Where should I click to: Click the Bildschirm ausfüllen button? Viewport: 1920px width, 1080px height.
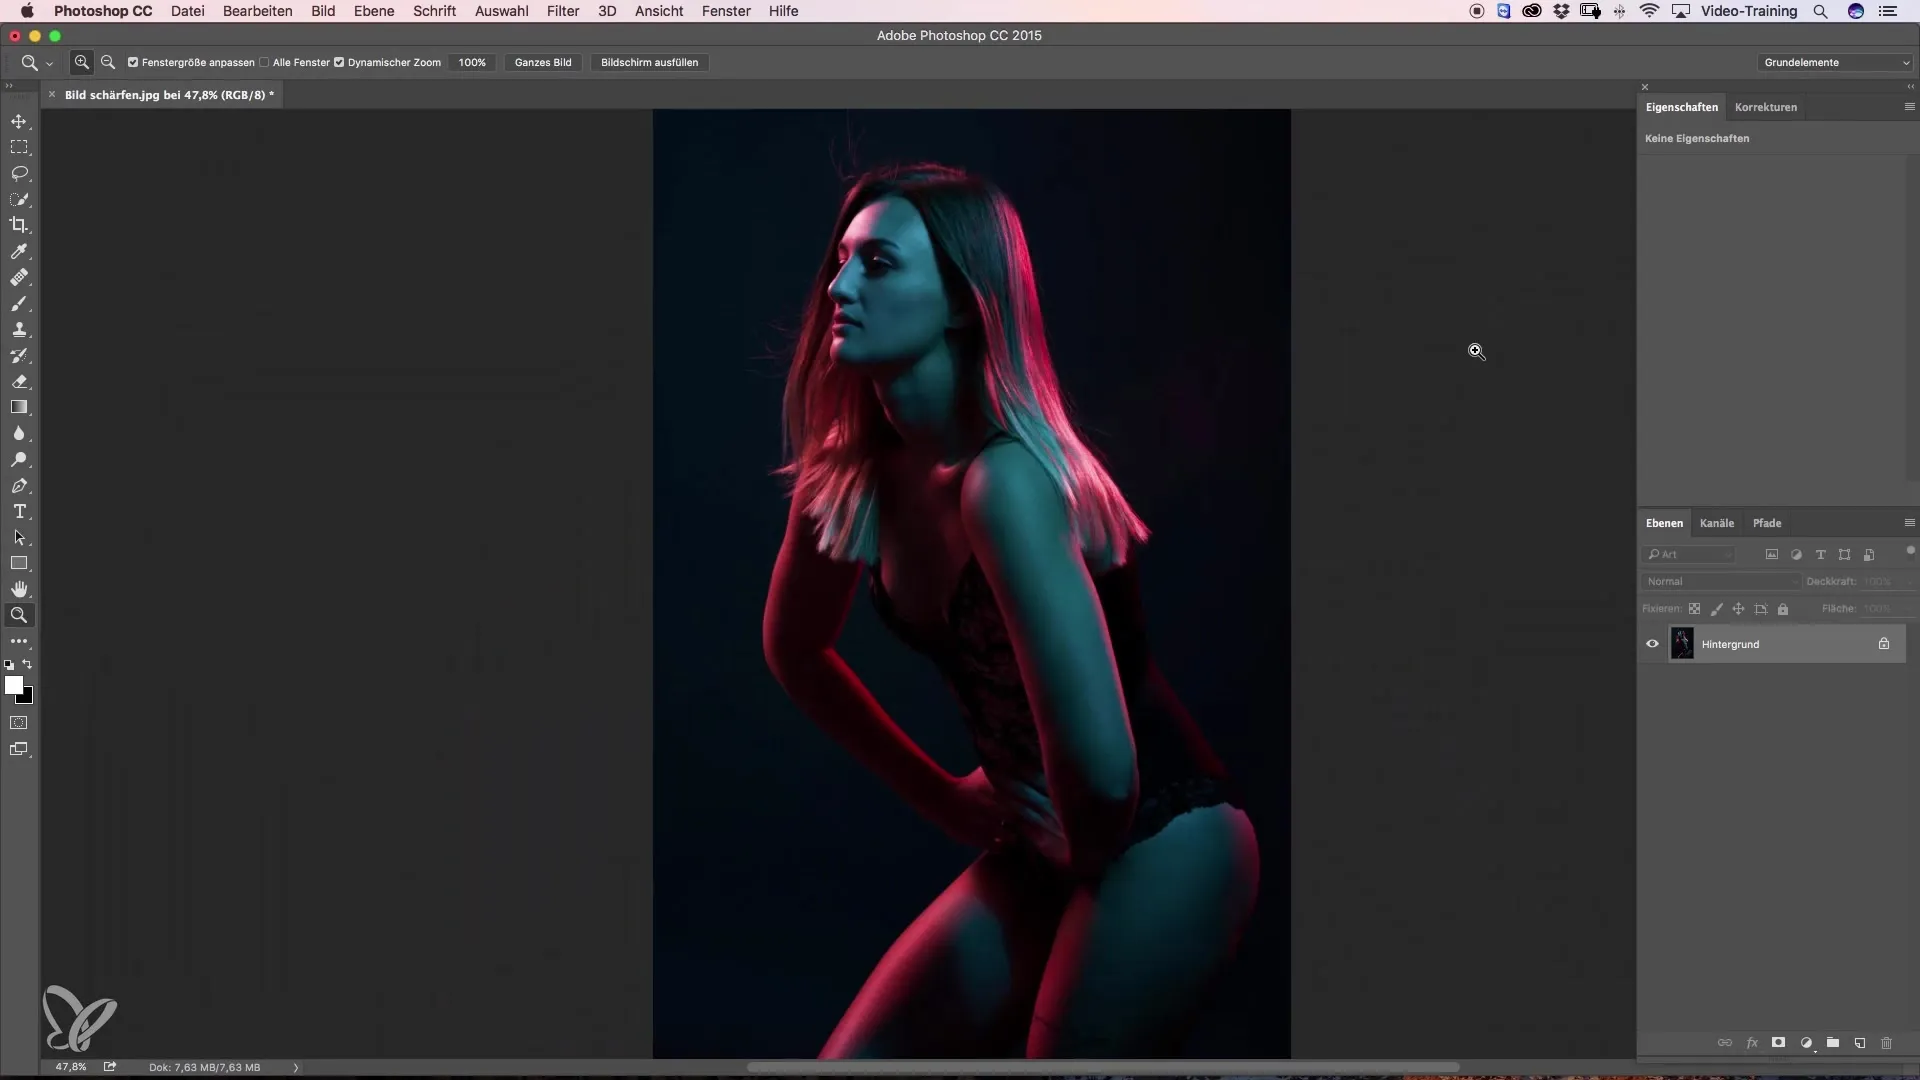tap(649, 62)
